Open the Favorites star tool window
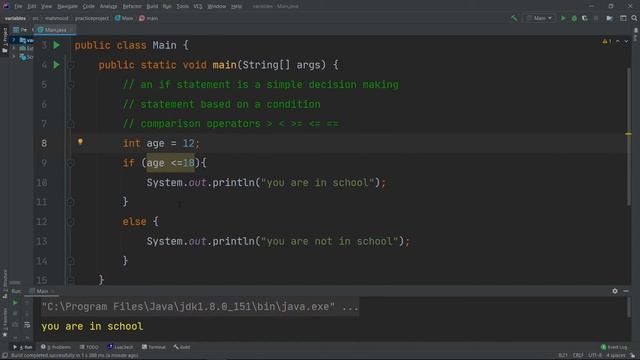The height and width of the screenshot is (360, 640). click(x=5, y=322)
